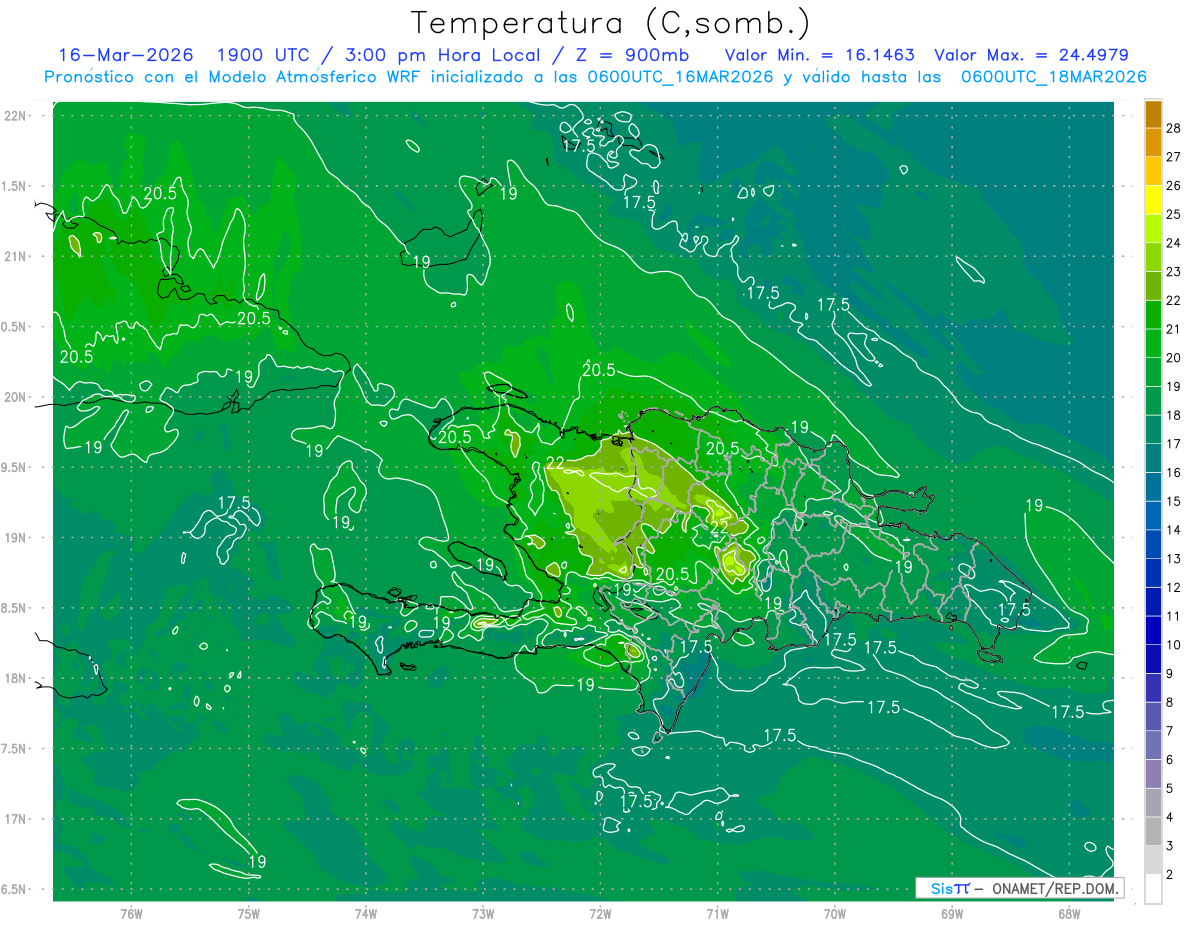Click the legend tick label '28'
Screen dimensions: 1200x927
(1174, 128)
